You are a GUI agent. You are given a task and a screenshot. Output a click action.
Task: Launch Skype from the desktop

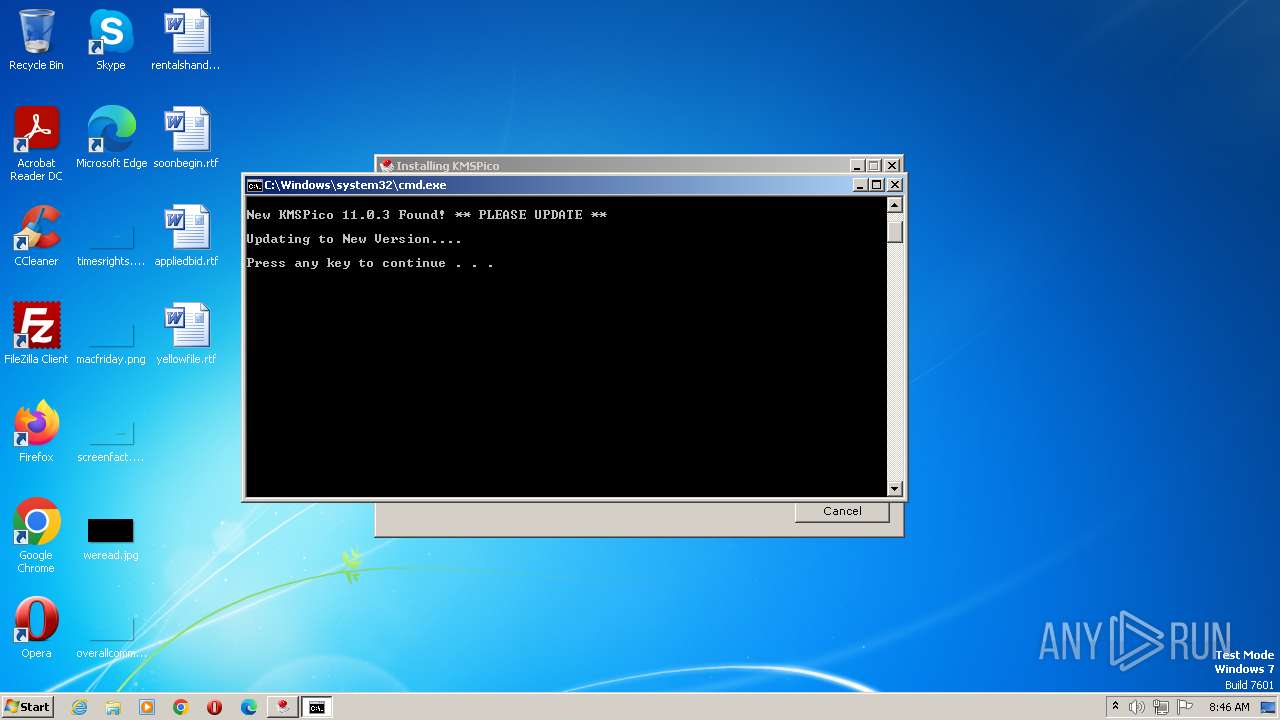[x=110, y=40]
